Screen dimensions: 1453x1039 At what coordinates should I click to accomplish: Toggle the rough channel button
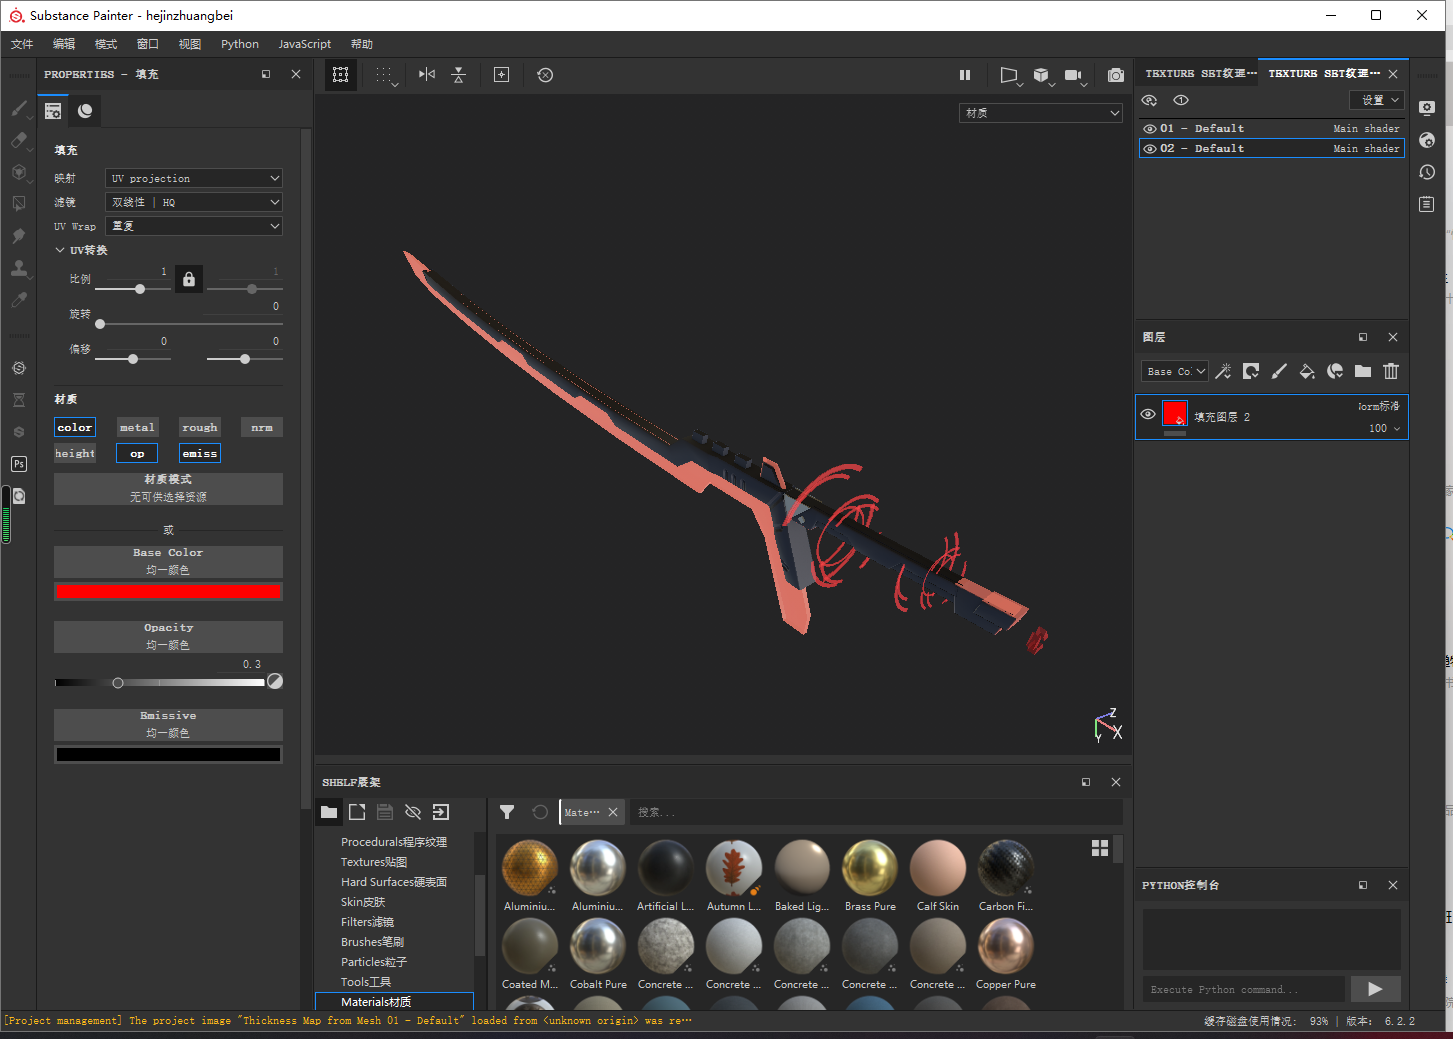(x=200, y=427)
